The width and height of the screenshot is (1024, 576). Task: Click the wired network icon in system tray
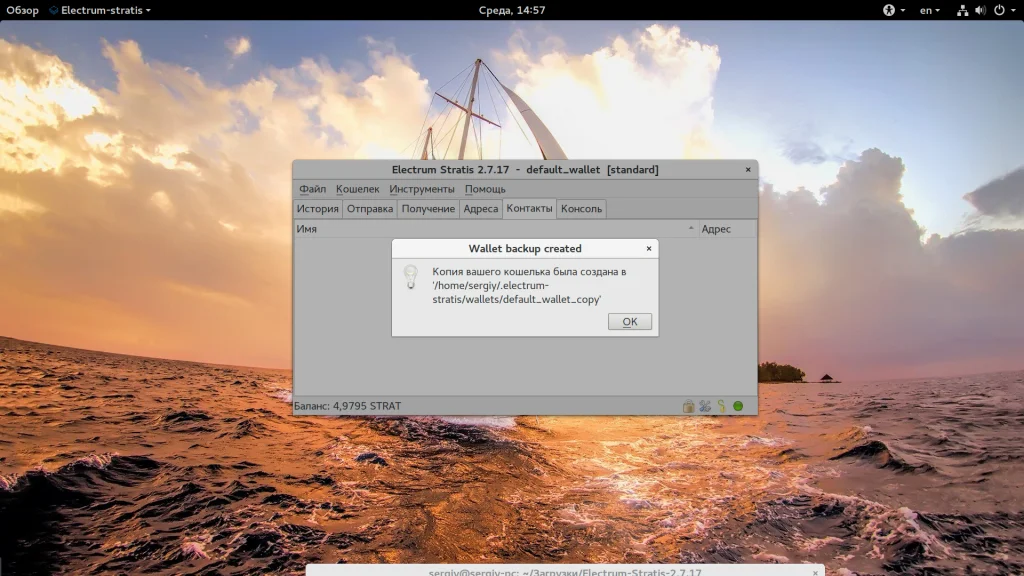[x=962, y=10]
